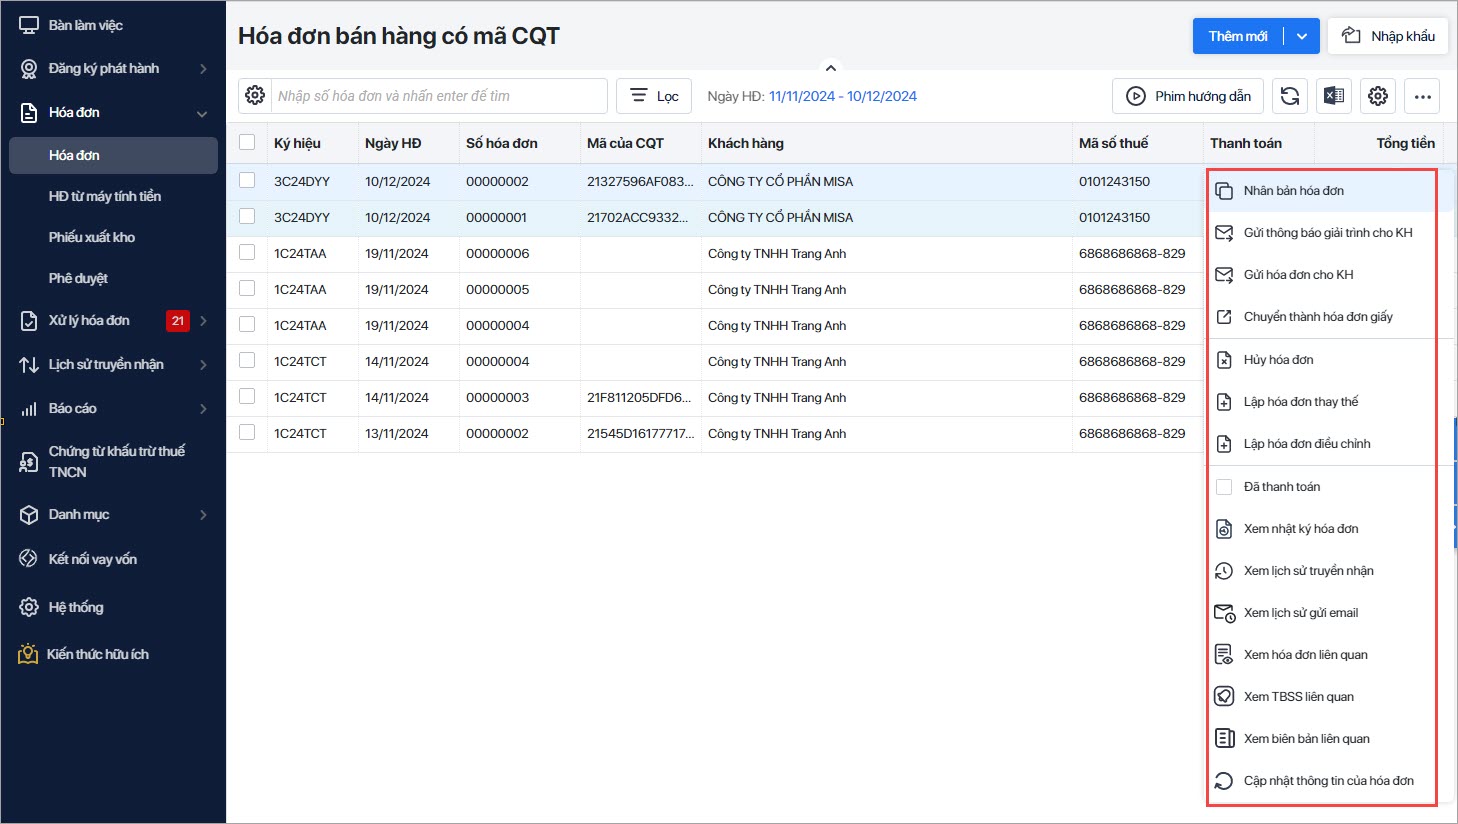The width and height of the screenshot is (1458, 824).
Task: Open the three-dots more options button
Action: pyautogui.click(x=1422, y=96)
